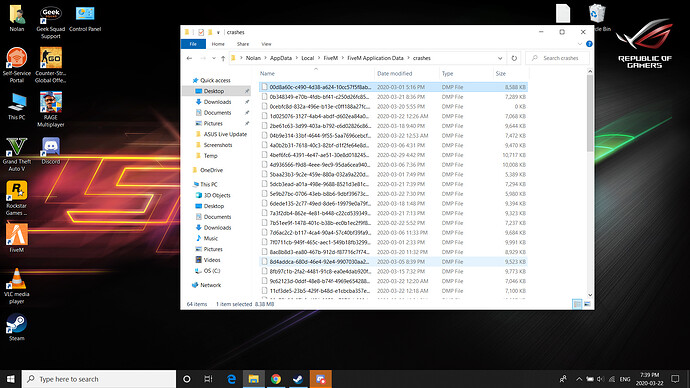Expand the ribbon chevron
The image size is (690, 388).
coord(580,44)
